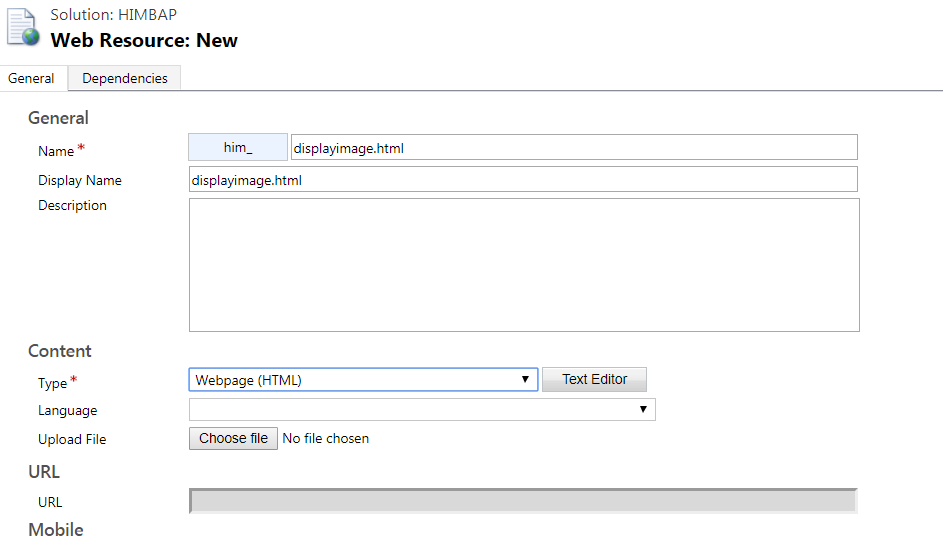Click the Content section heading
The image size is (943, 553).
click(x=60, y=351)
